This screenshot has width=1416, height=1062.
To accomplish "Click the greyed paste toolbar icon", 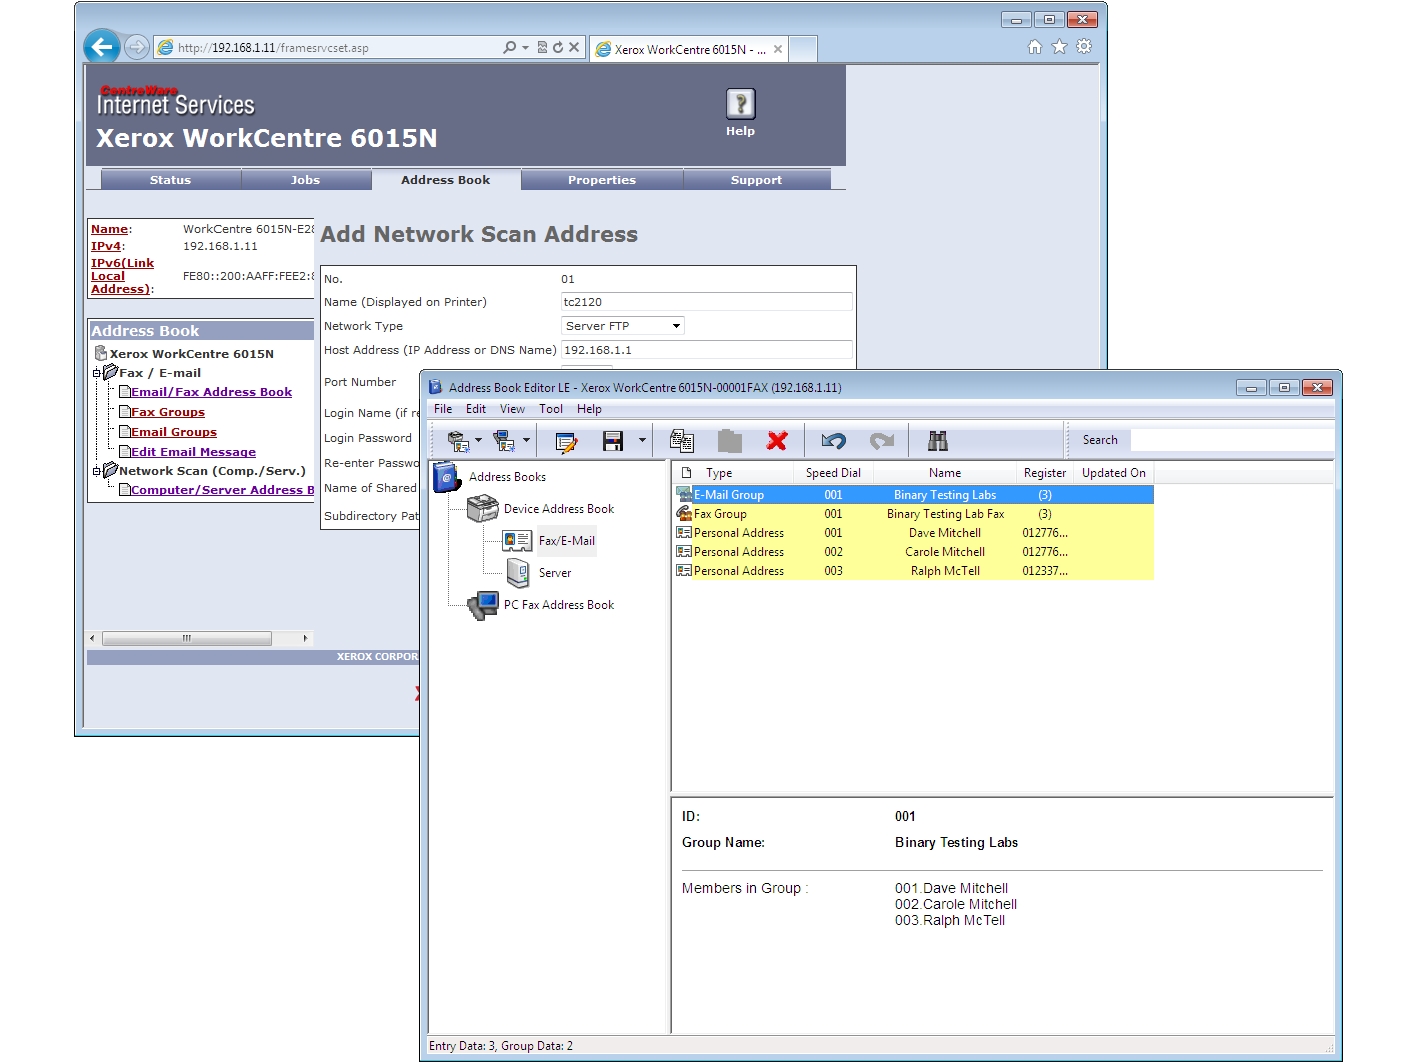I will 730,441.
